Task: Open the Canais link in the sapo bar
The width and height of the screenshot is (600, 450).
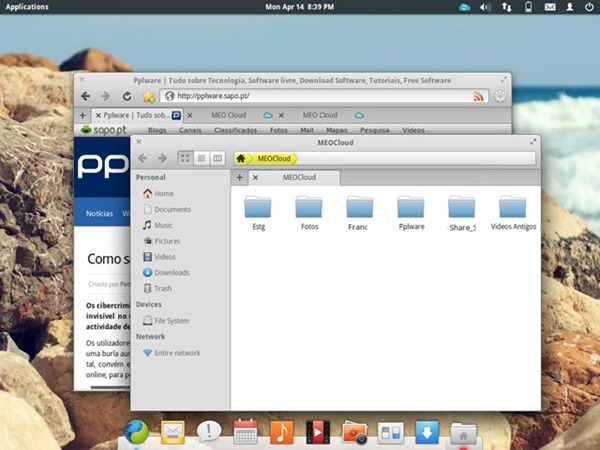Action: point(190,130)
